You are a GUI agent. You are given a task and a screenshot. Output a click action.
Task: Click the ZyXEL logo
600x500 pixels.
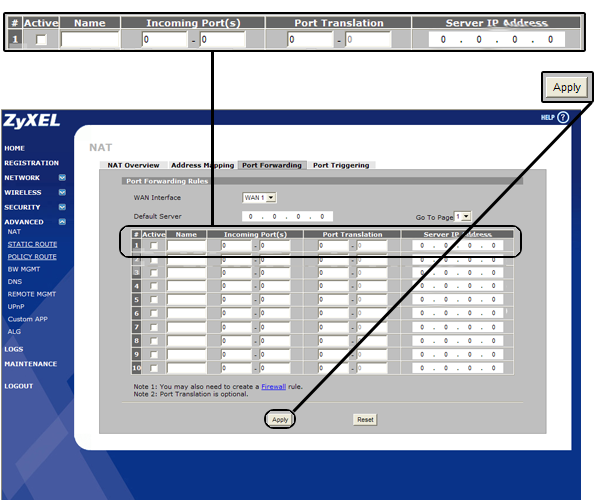[x=31, y=121]
